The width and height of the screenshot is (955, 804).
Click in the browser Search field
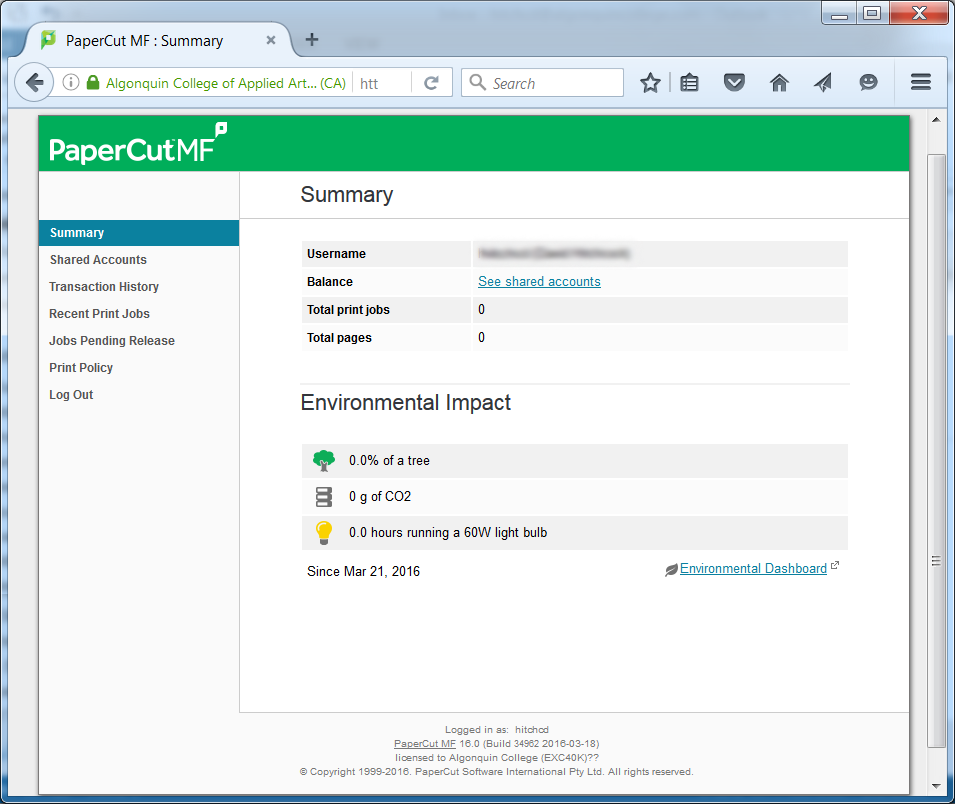click(553, 83)
